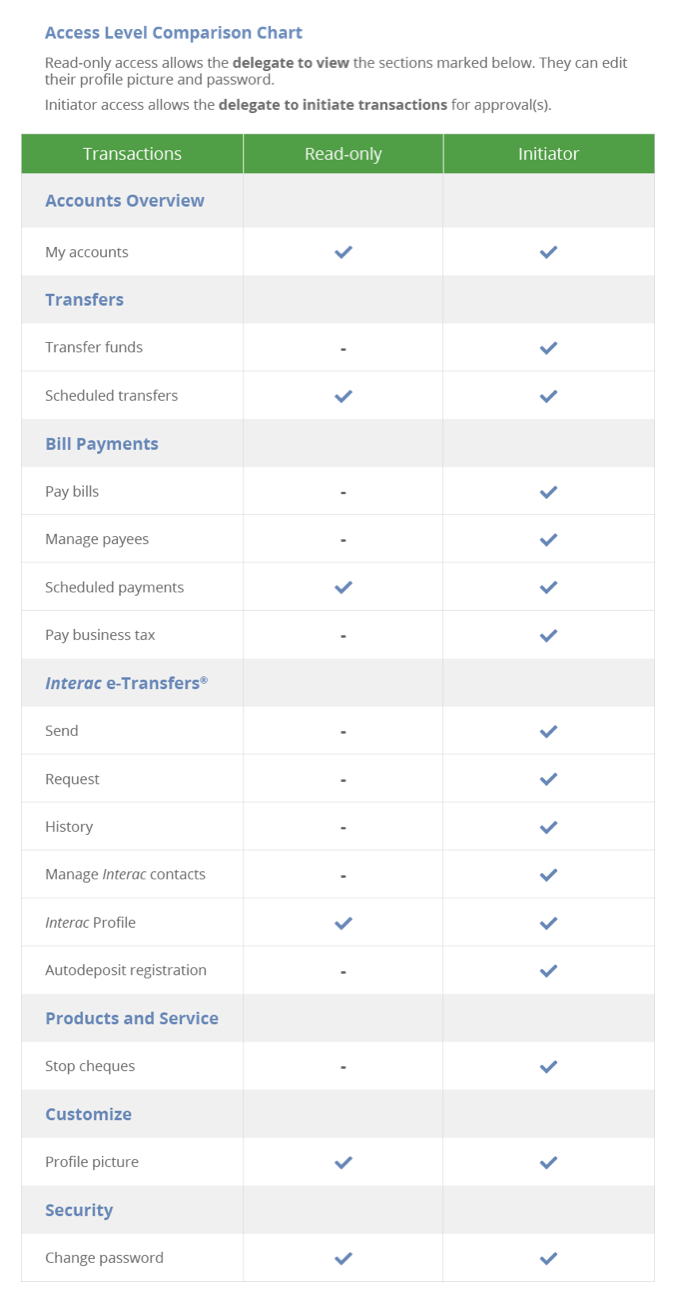This screenshot has width=675, height=1292.
Task: Click the Initiator checkmark for Transfer funds
Action: (x=548, y=348)
